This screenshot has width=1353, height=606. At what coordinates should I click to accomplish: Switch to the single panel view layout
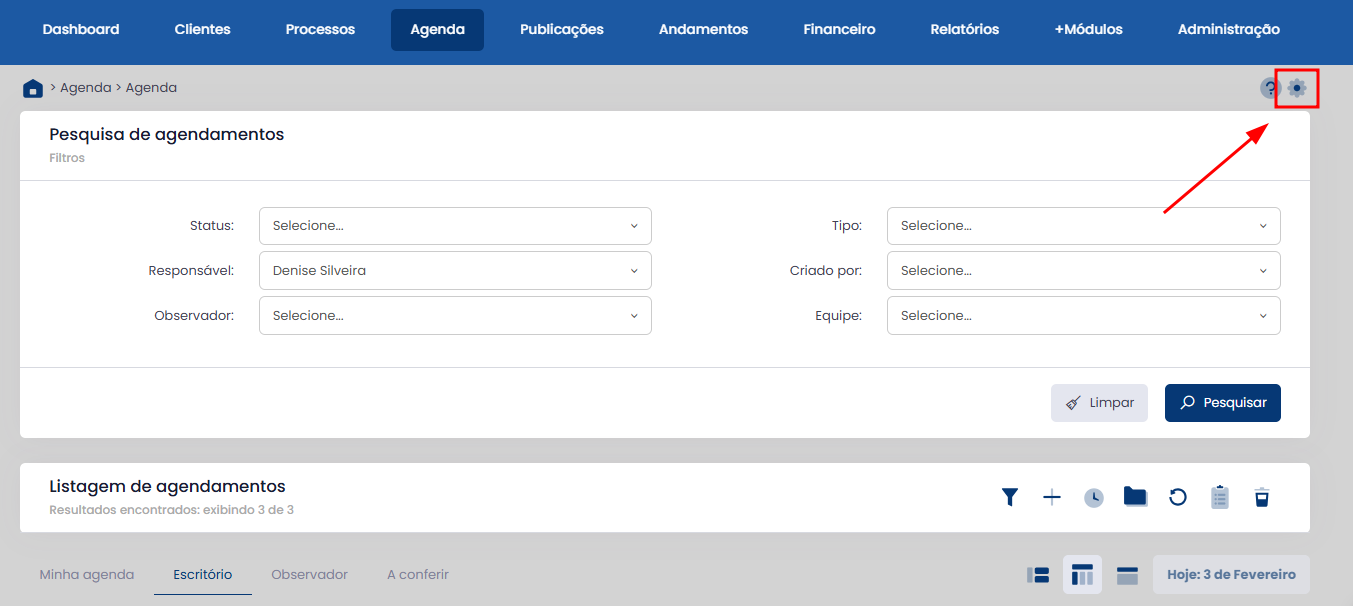point(1127,575)
